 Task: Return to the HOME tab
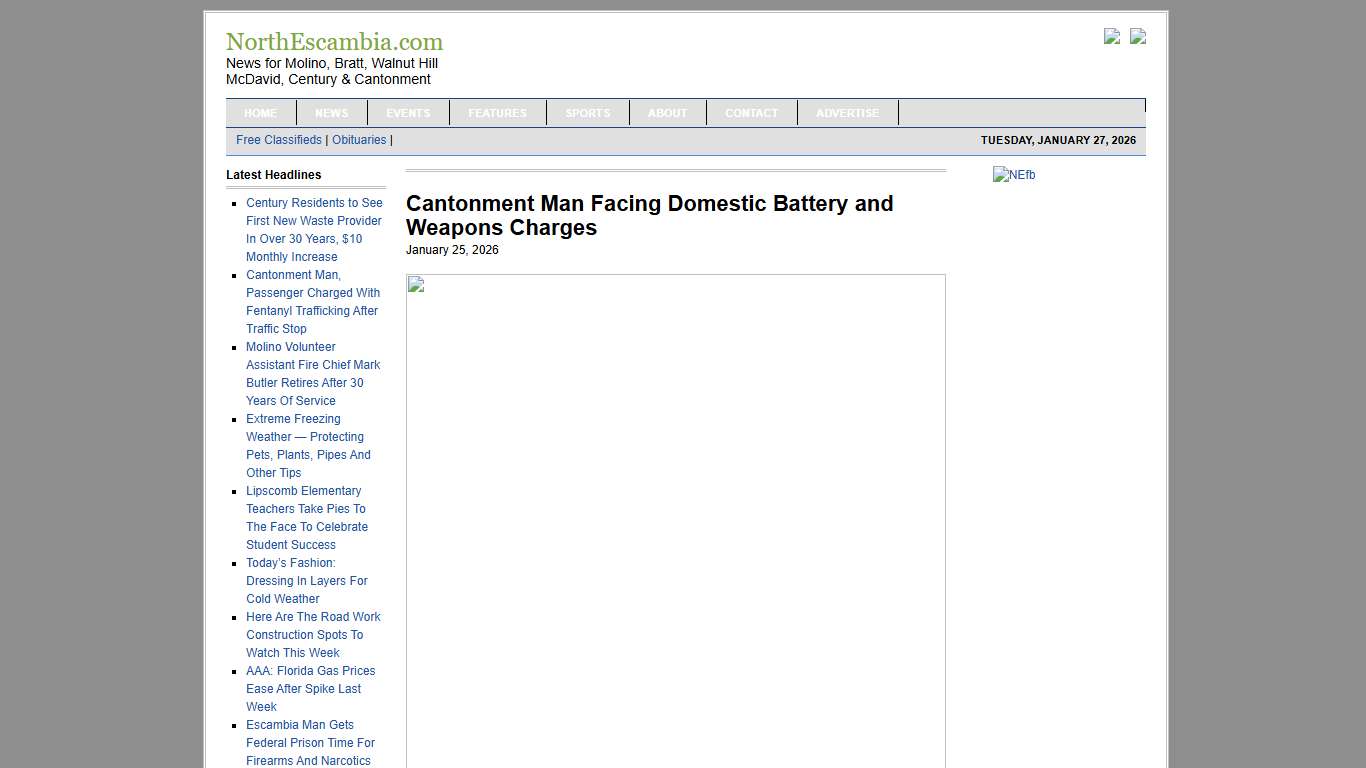tap(260, 112)
